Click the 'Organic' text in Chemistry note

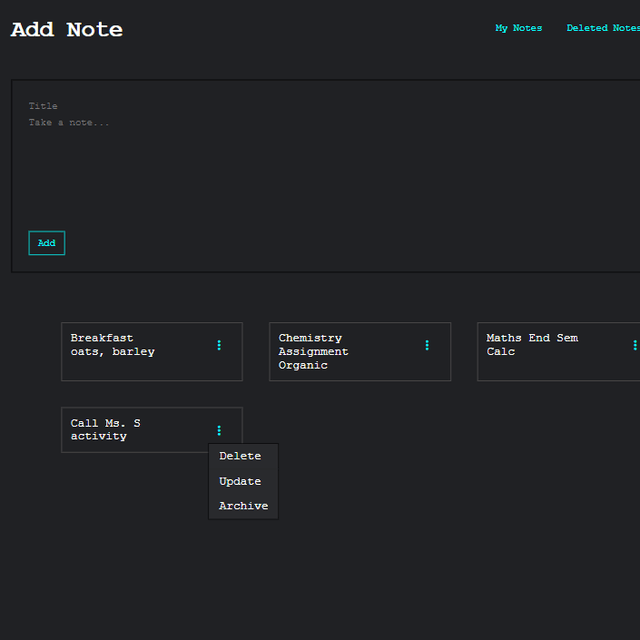click(x=303, y=365)
